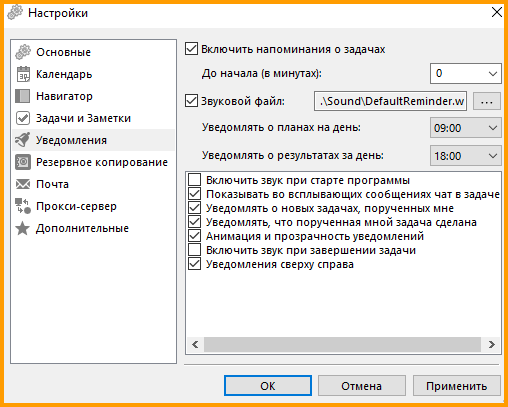Open the 18:00 daily results time dropdown
Screen dimensions: 508x407
coord(466,156)
